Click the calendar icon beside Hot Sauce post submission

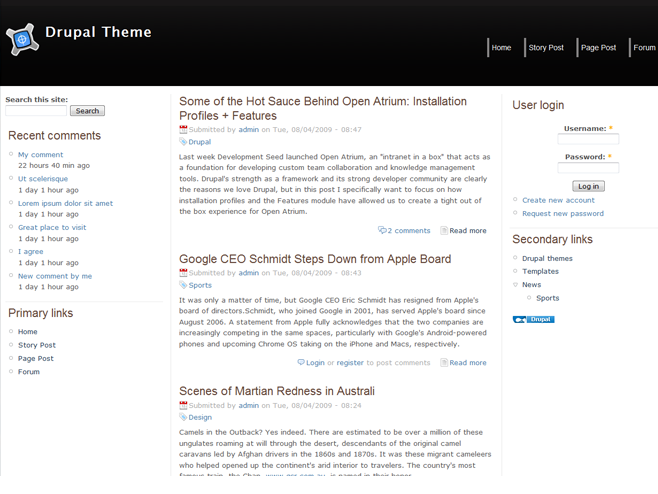pos(183,129)
